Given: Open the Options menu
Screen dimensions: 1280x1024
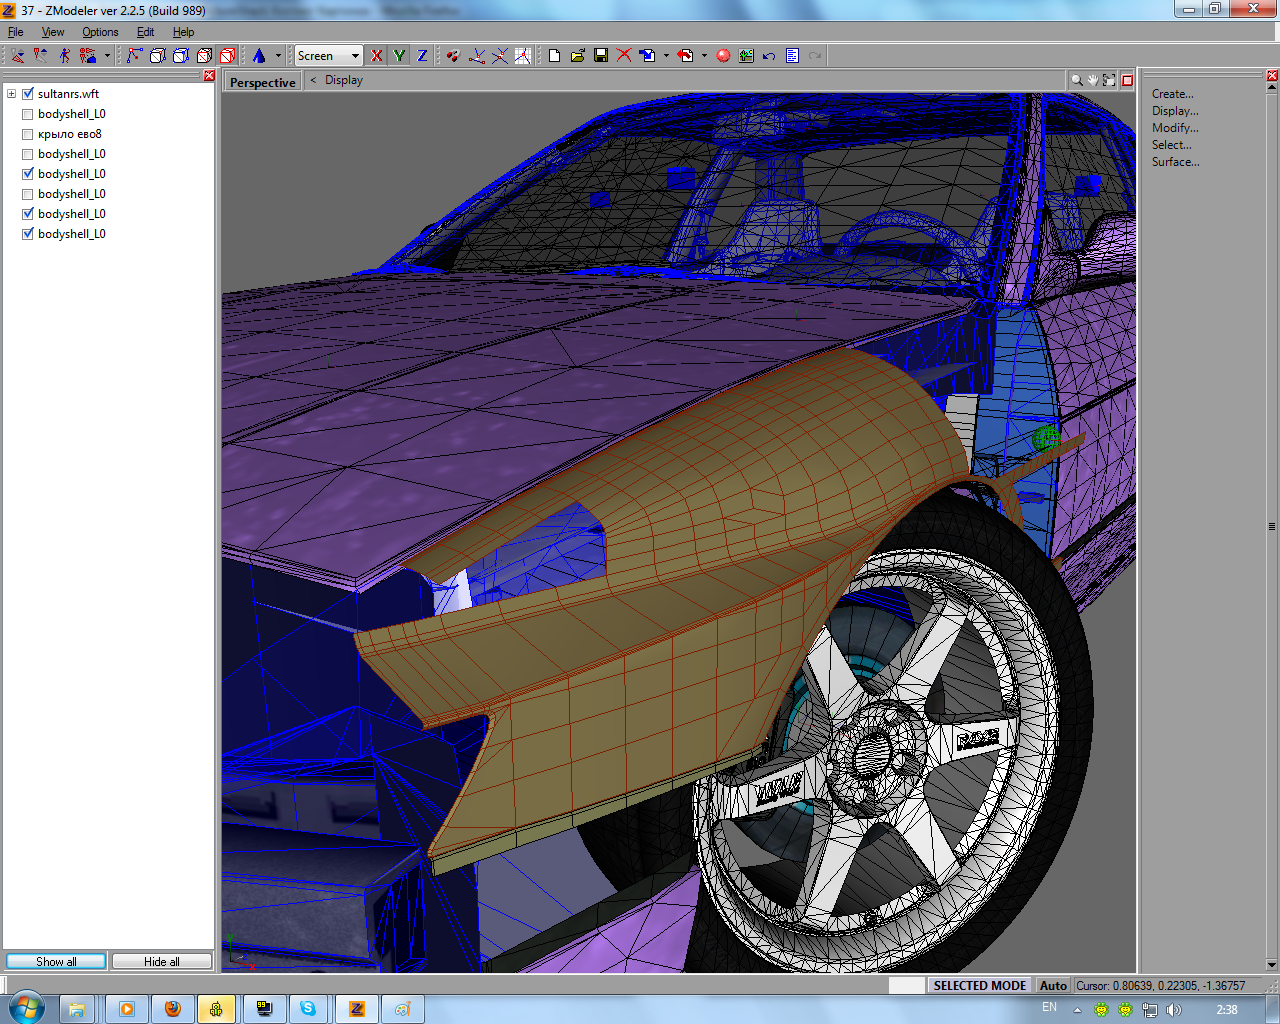Looking at the screenshot, I should [100, 32].
